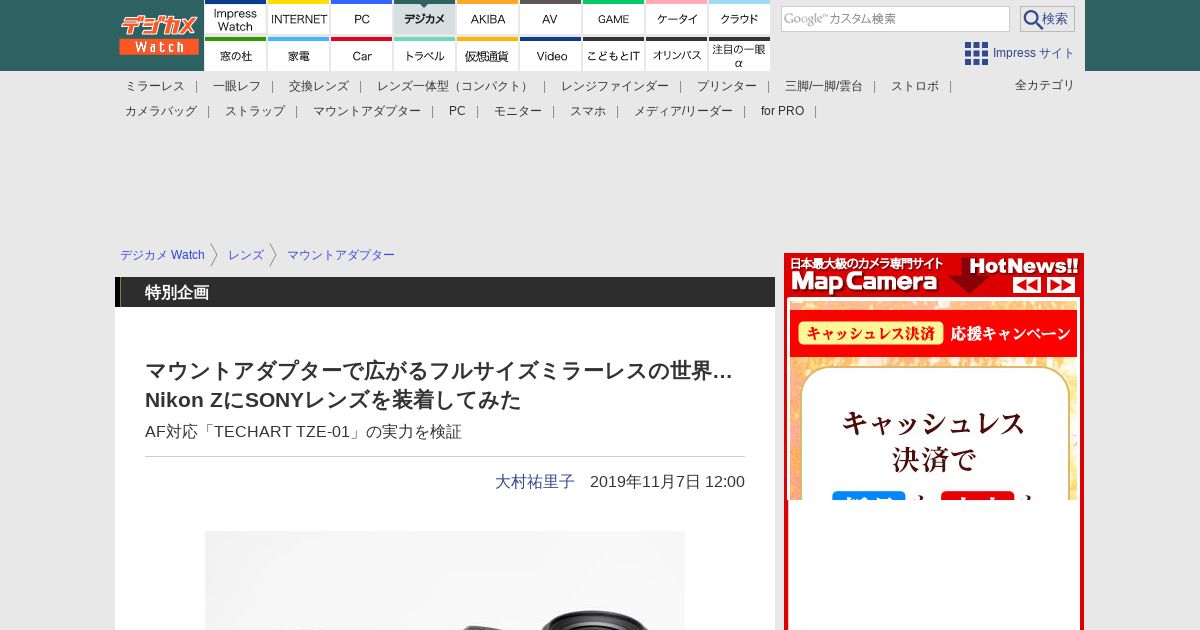
Task: Open the INTERNET Watch tab
Action: click(299, 18)
